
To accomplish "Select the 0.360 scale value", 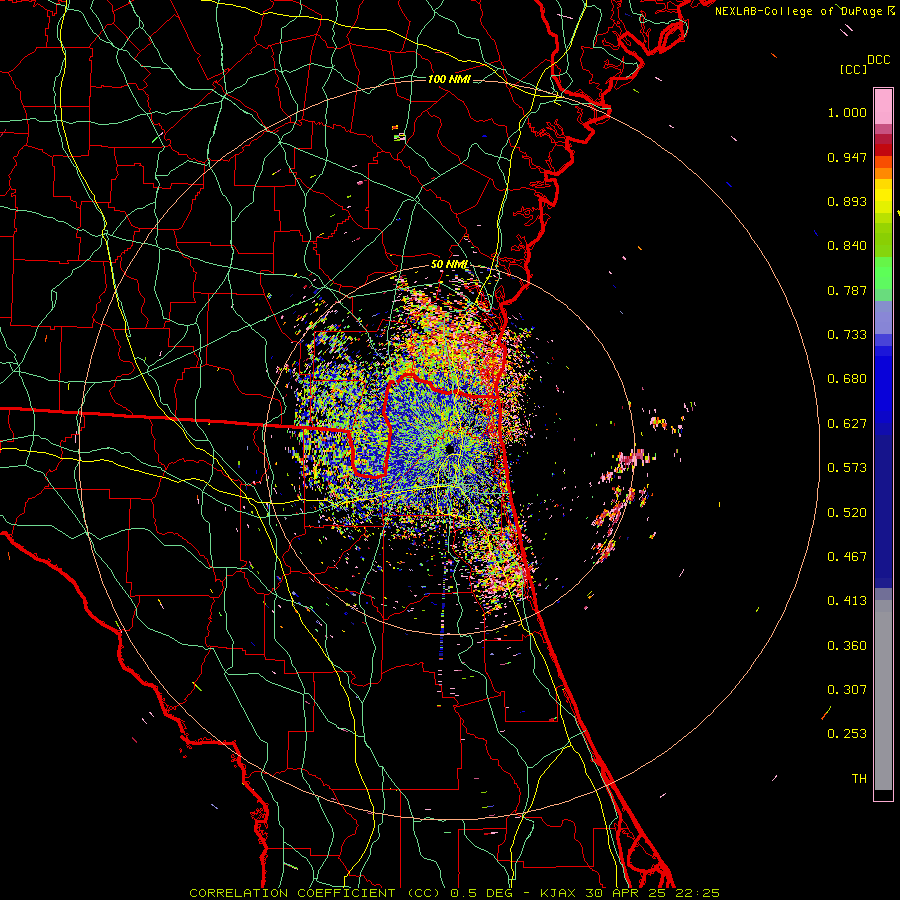I will (x=847, y=646).
